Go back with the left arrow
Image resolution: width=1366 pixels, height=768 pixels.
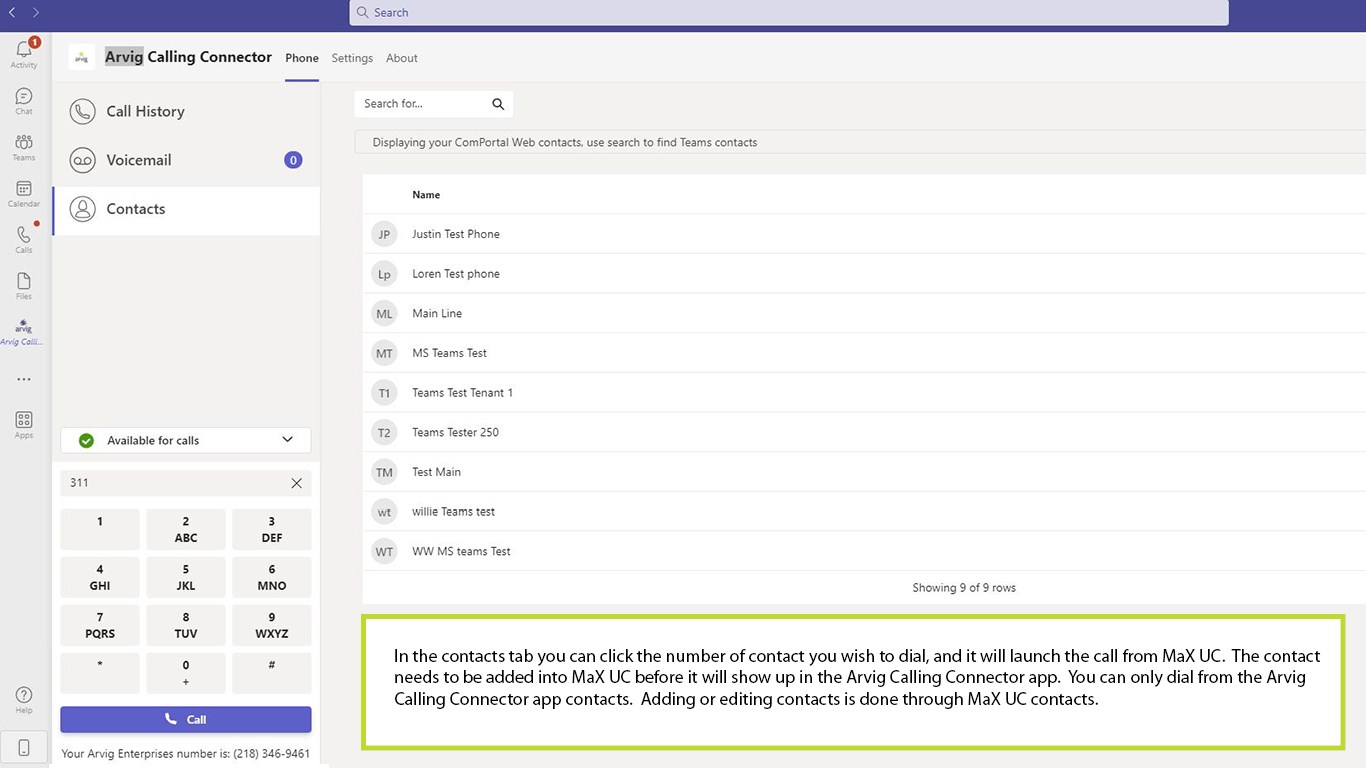12,12
